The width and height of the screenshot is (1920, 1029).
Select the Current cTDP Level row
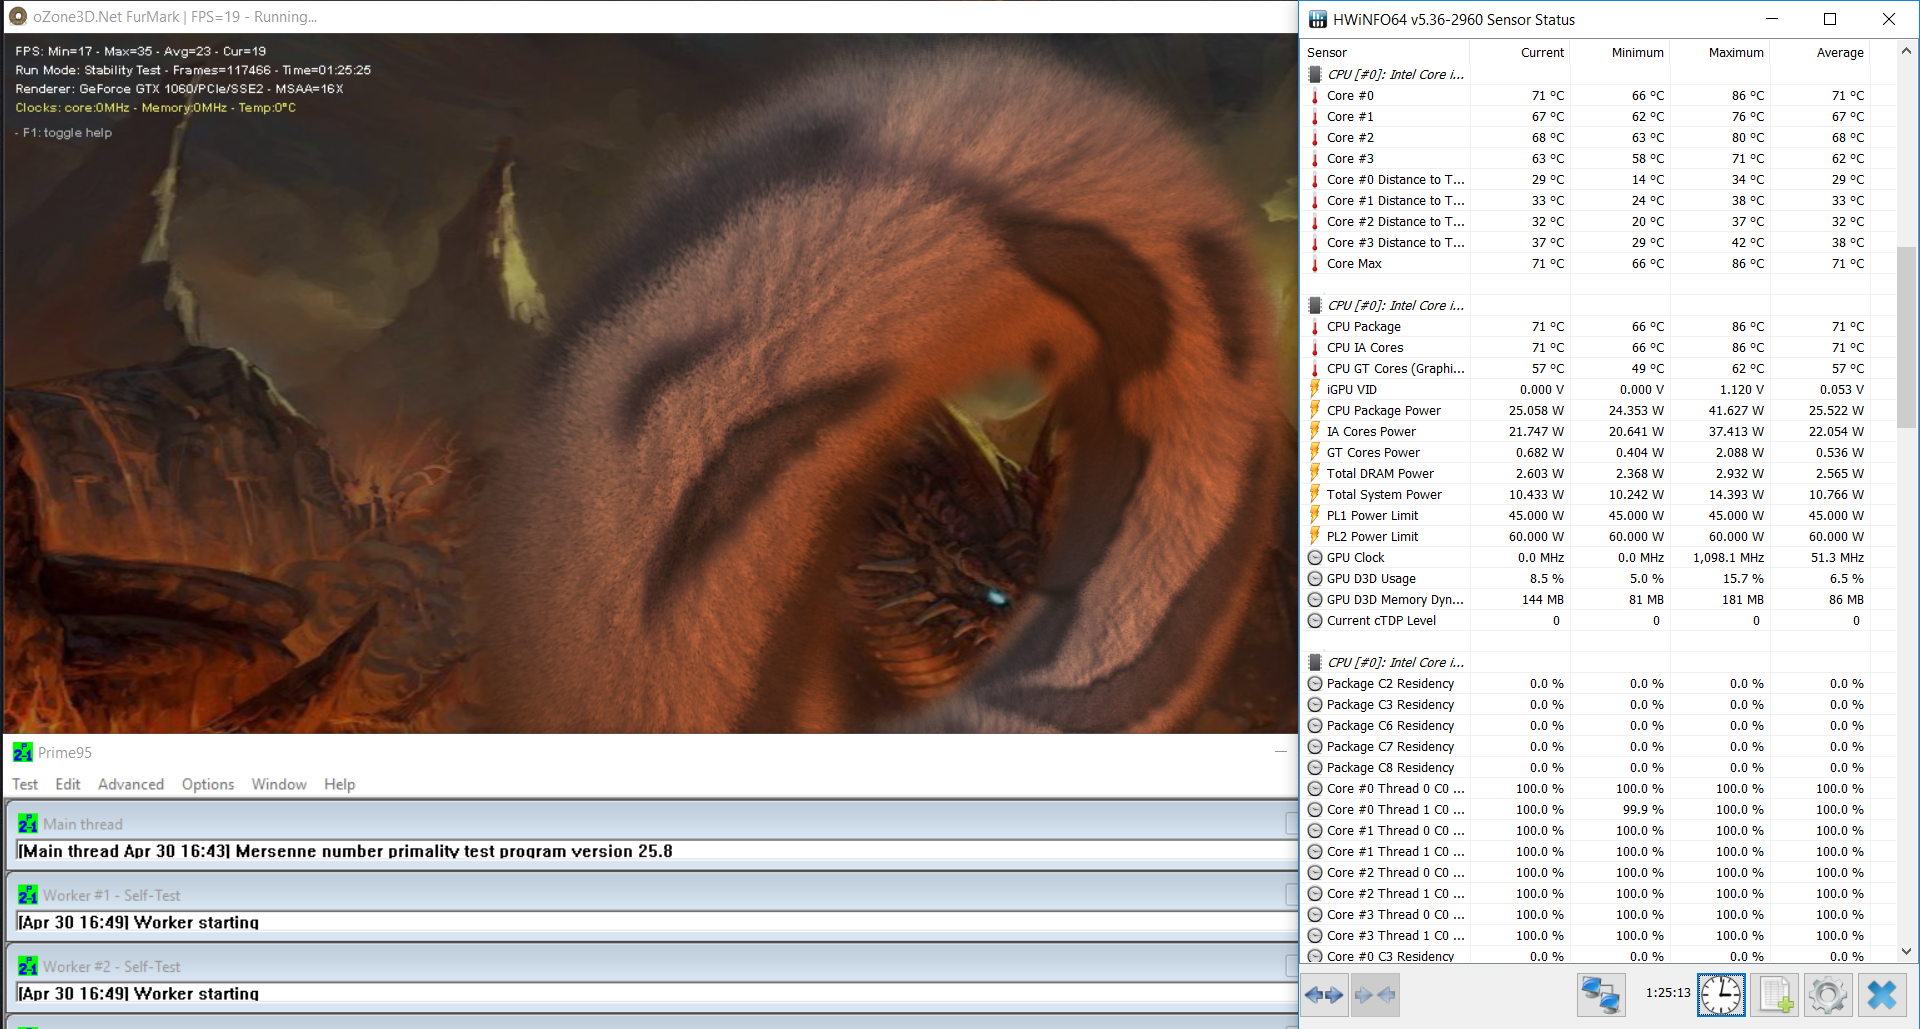coord(1586,621)
